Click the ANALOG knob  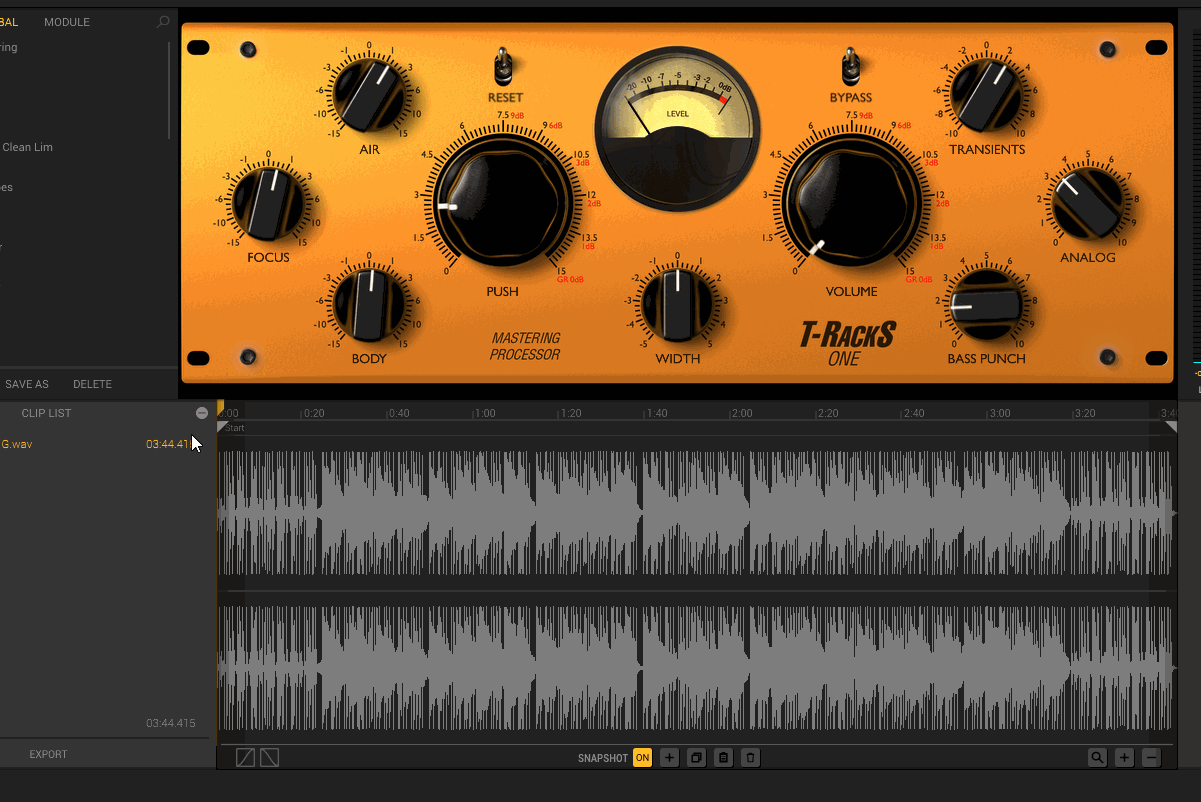click(1088, 203)
